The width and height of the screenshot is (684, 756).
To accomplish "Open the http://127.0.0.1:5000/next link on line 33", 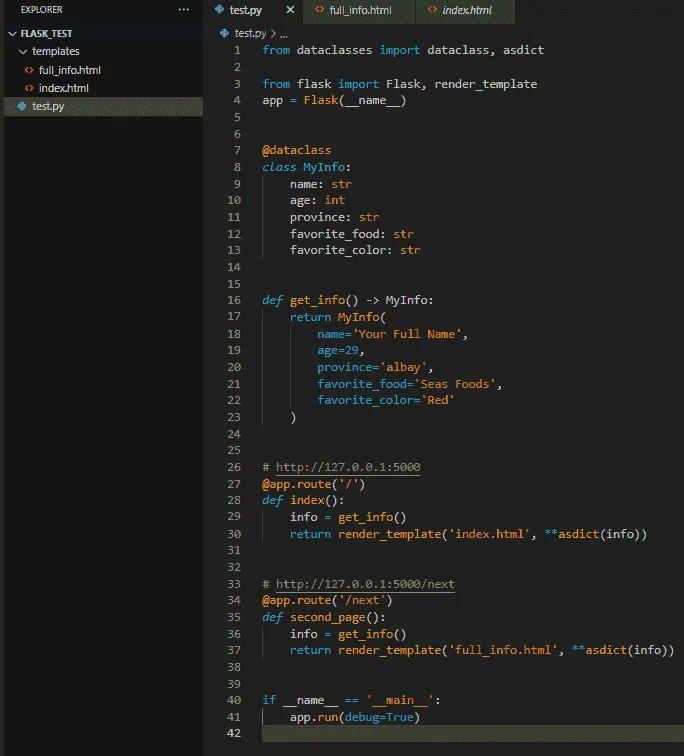I will pos(365,584).
